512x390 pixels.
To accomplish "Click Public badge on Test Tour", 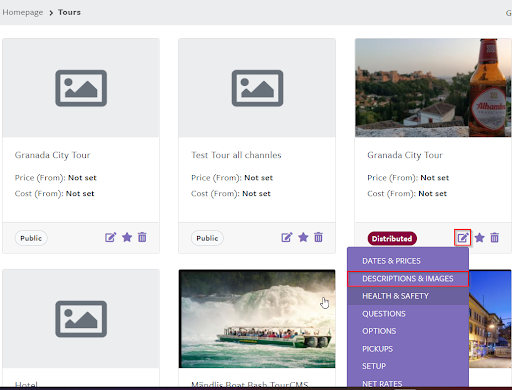I will tap(207, 238).
